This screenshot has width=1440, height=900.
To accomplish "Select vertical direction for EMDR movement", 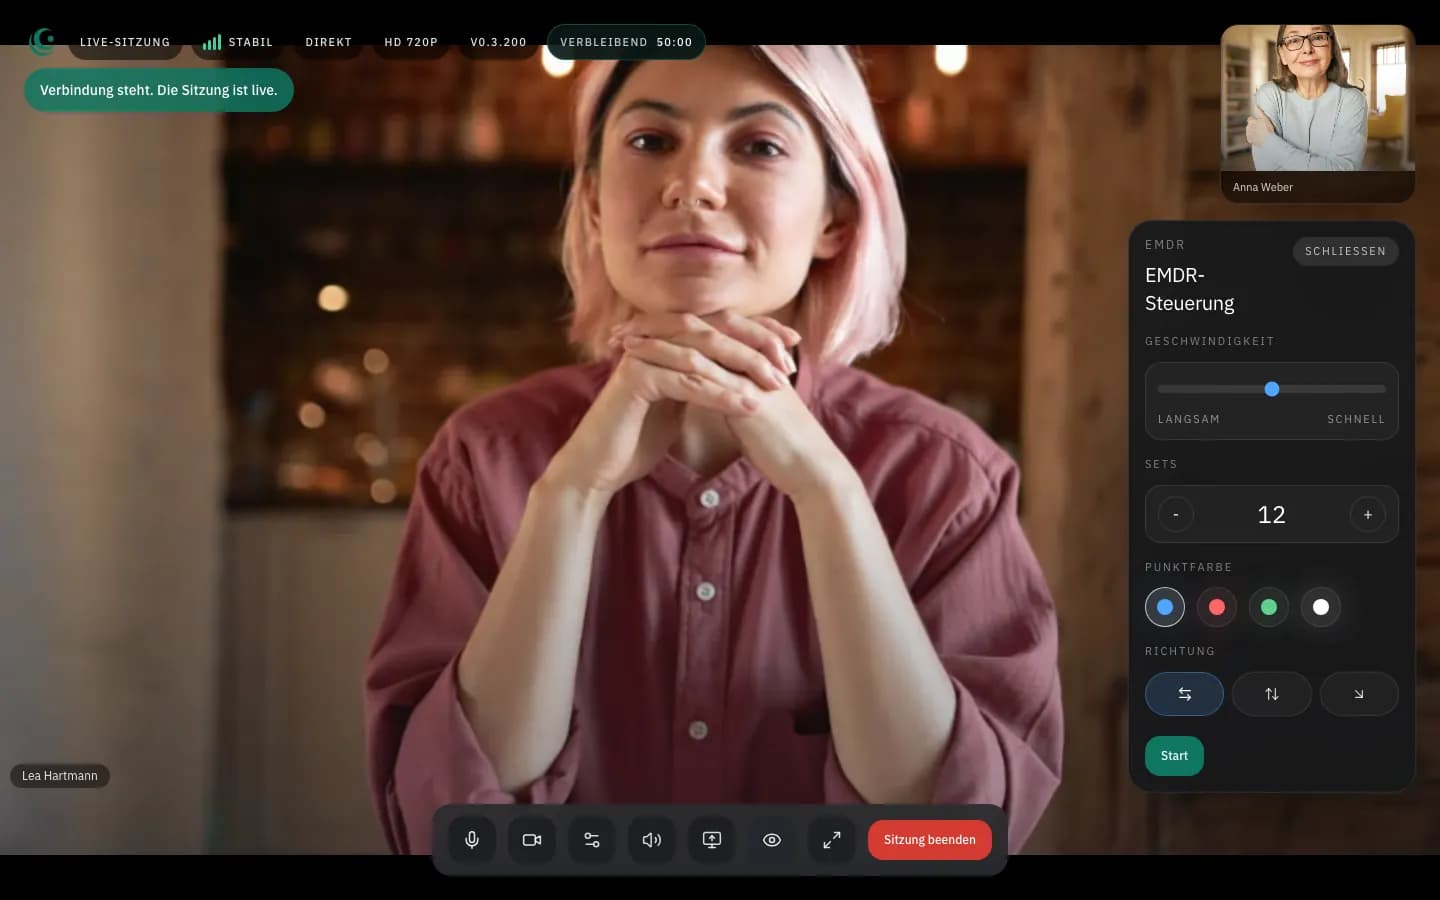I will click(x=1271, y=694).
